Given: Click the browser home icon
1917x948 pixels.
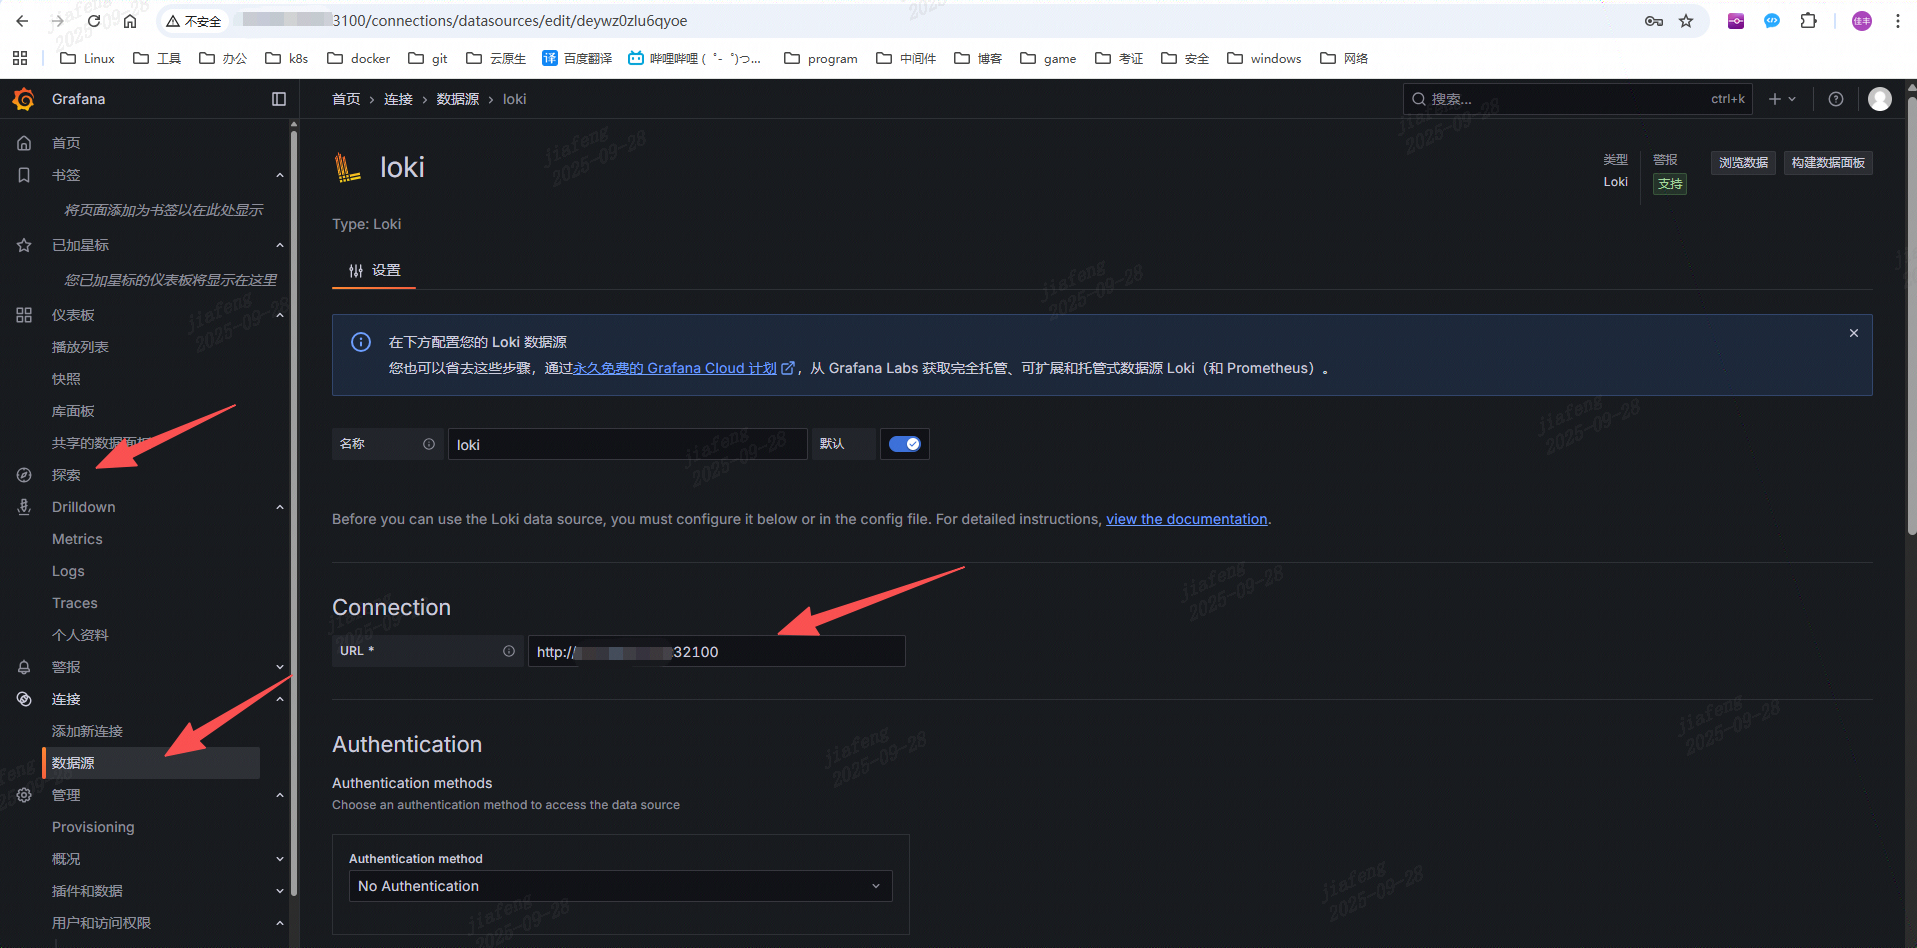Looking at the screenshot, I should [x=130, y=21].
